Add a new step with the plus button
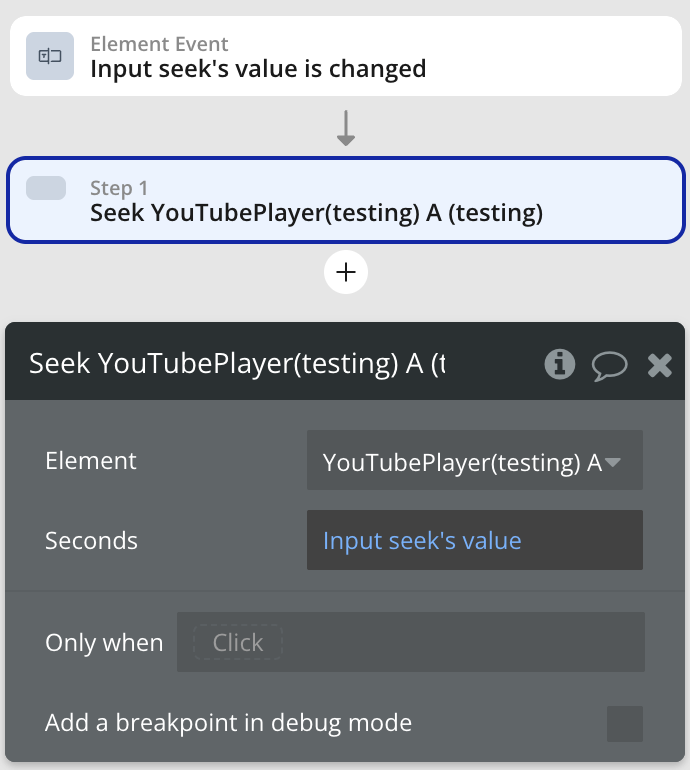 [346, 273]
